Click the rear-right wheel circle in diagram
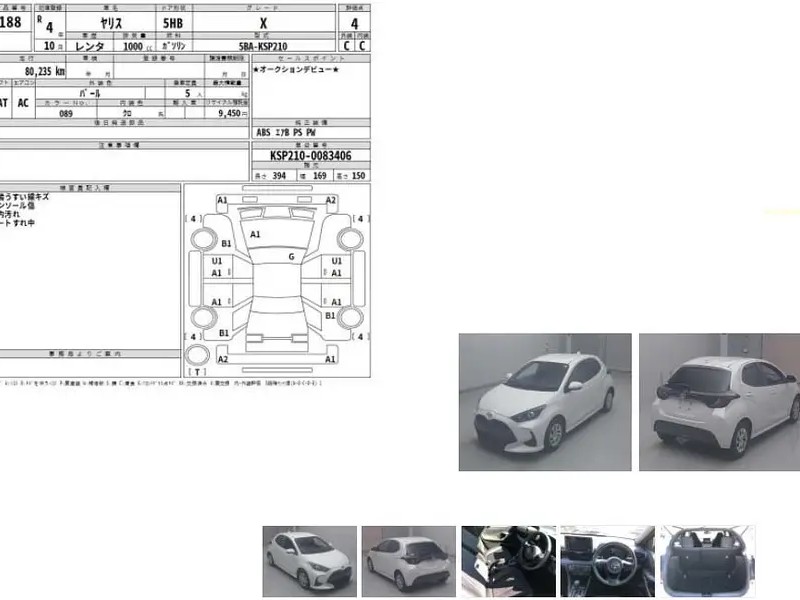 [x=349, y=318]
